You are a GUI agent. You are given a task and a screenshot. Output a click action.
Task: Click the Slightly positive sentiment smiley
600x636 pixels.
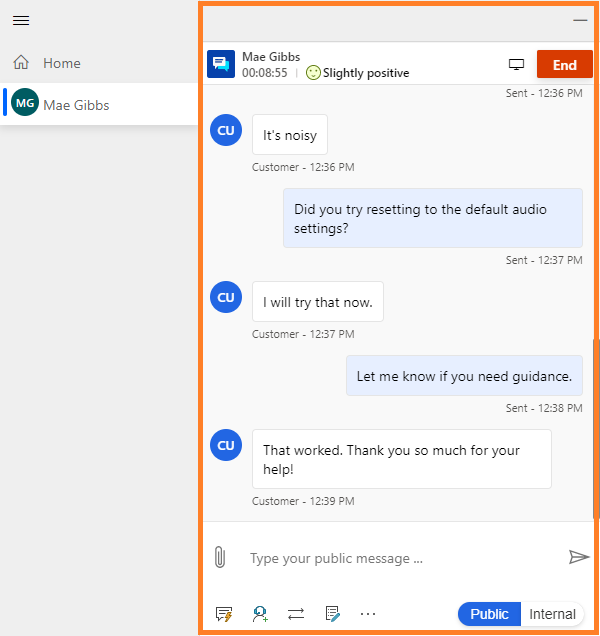313,73
